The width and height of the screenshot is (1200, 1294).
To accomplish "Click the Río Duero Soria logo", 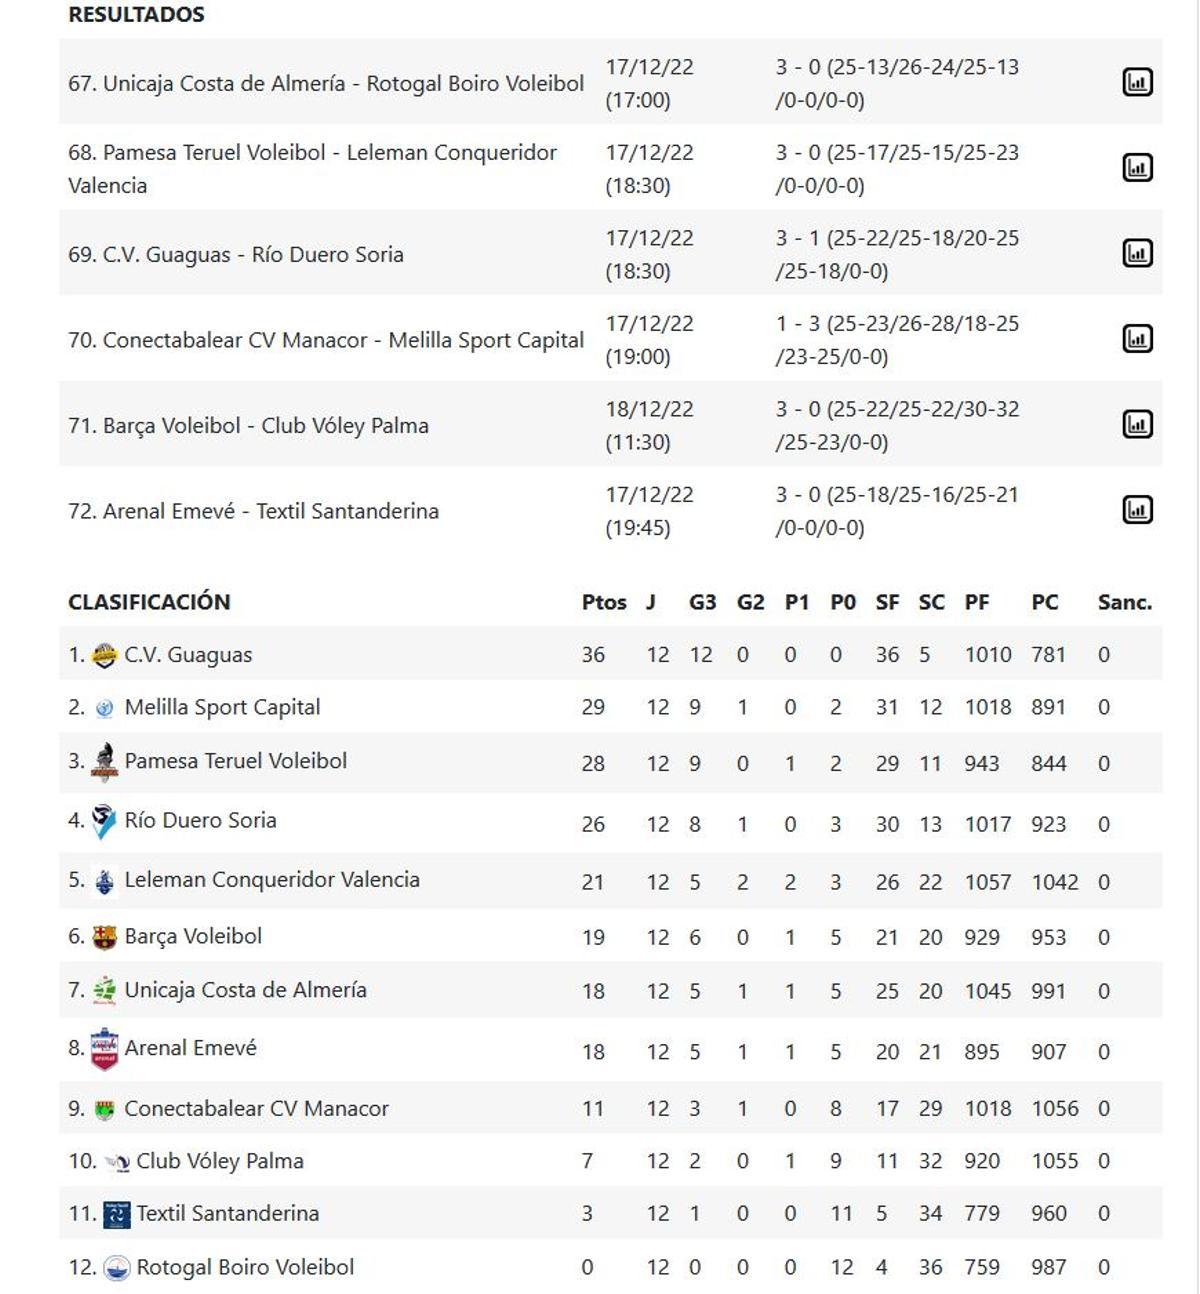I will [103, 823].
